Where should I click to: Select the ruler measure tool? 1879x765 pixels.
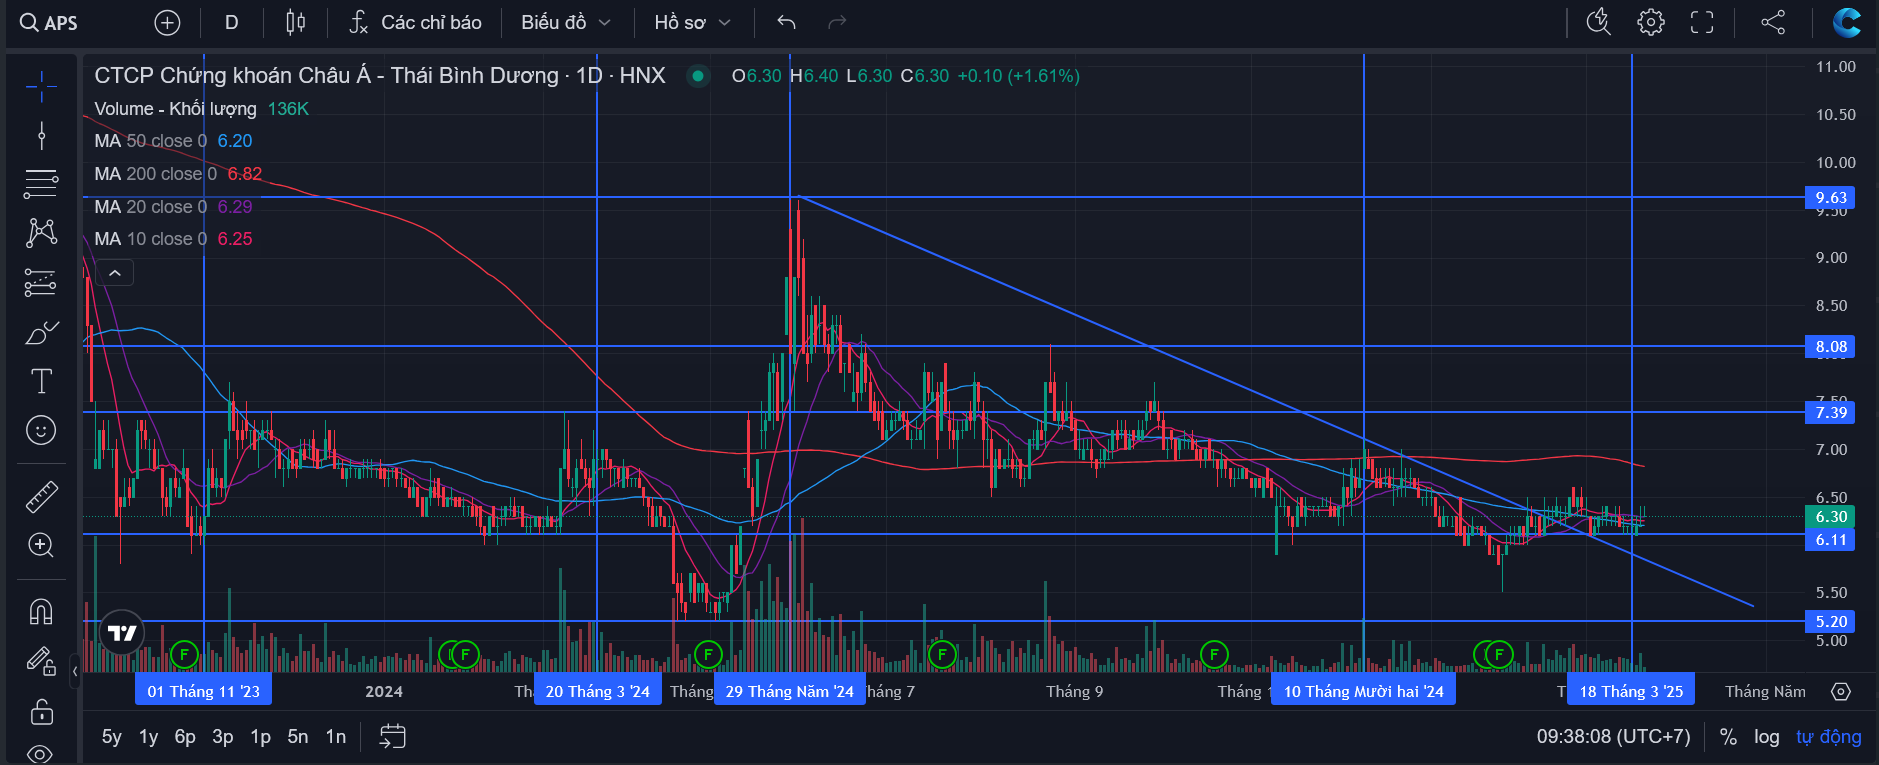(x=41, y=497)
